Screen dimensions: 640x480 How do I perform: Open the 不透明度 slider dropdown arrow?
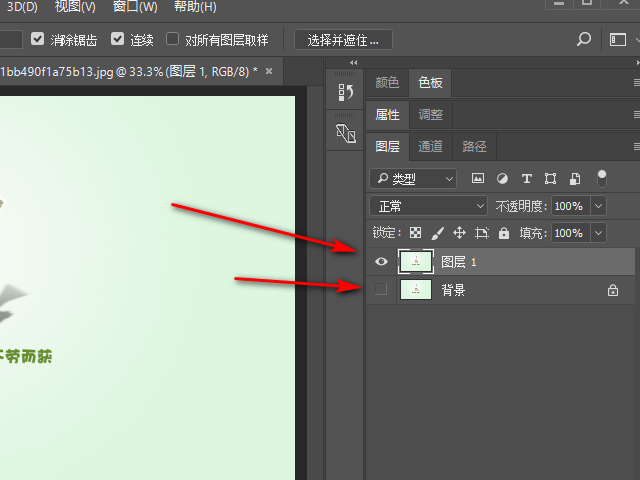(x=598, y=206)
